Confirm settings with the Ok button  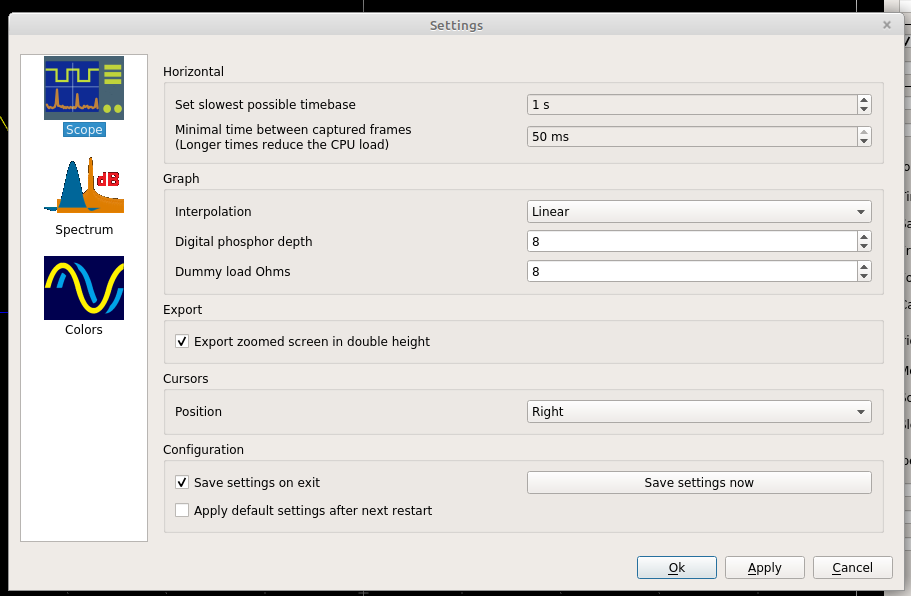click(676, 567)
